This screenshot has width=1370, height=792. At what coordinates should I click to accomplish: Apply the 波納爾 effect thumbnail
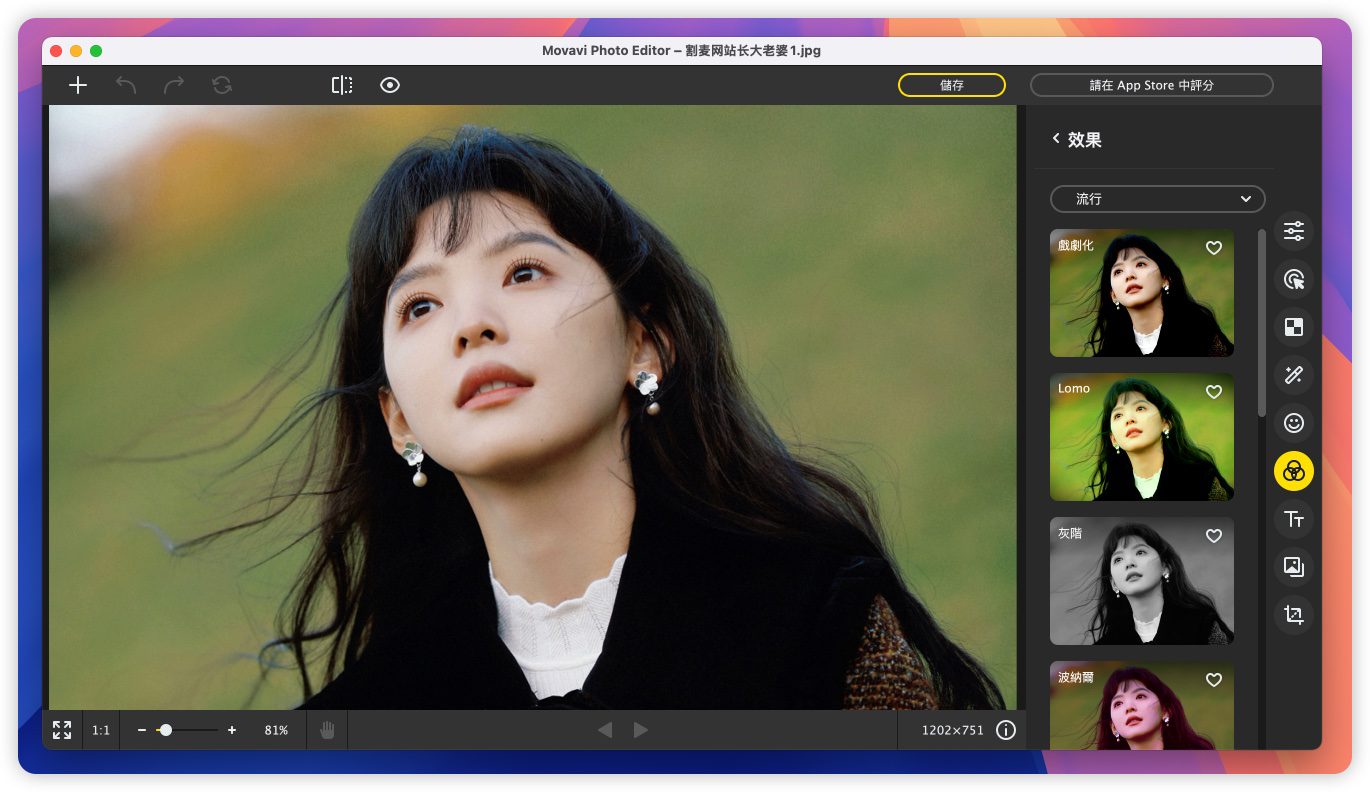click(x=1142, y=705)
